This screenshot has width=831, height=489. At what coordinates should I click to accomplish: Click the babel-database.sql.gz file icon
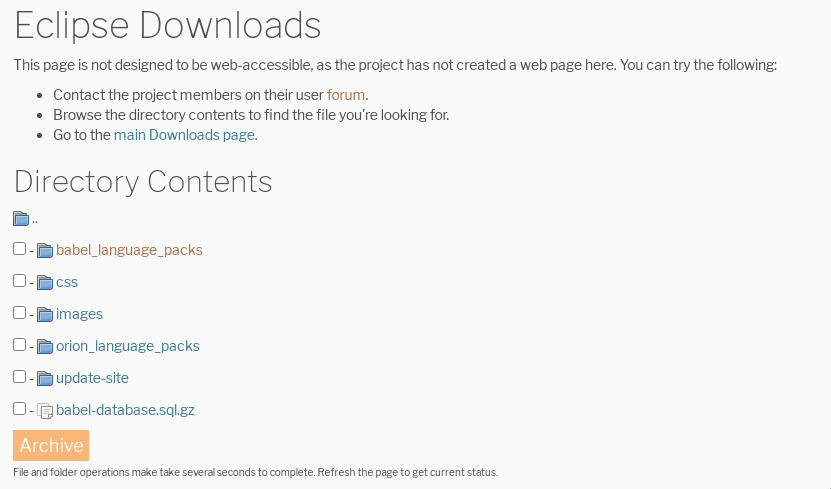45,411
